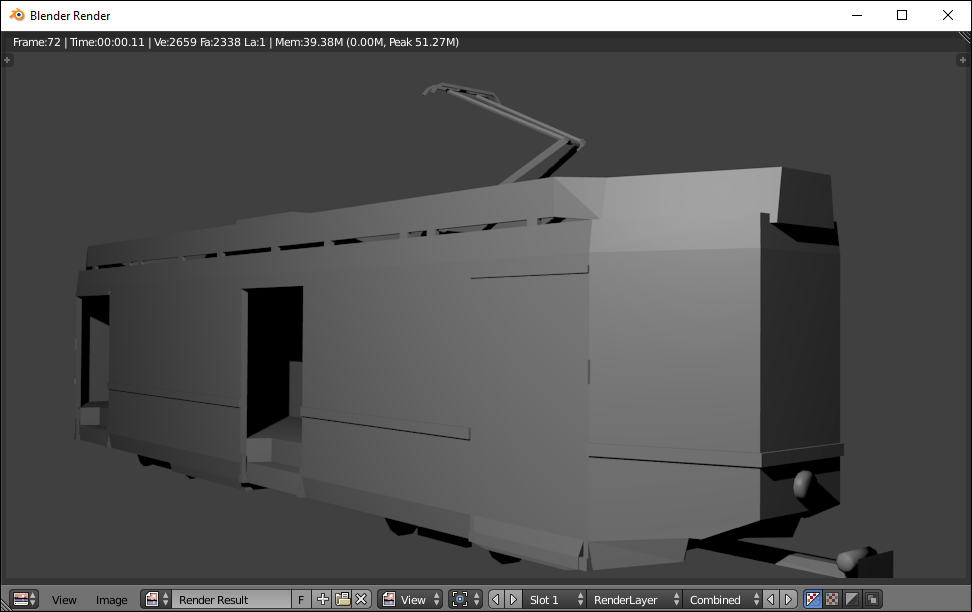Click the Render Result image name field
Image resolution: width=972 pixels, height=612 pixels.
tap(231, 600)
